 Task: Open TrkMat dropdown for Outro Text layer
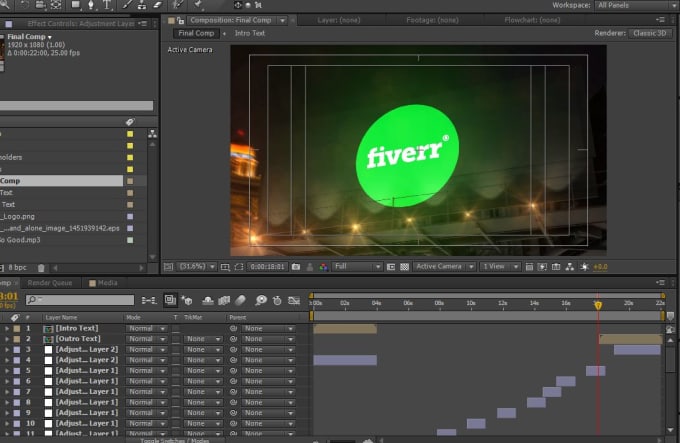click(203, 339)
